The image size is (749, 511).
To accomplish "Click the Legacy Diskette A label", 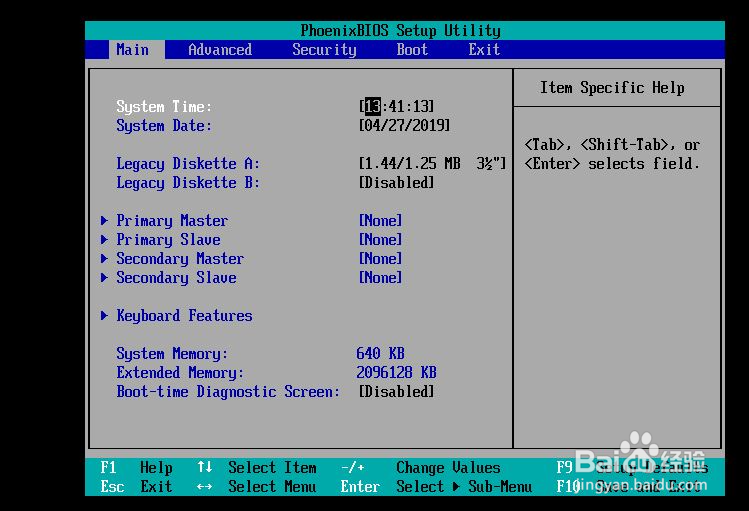I will [x=188, y=164].
